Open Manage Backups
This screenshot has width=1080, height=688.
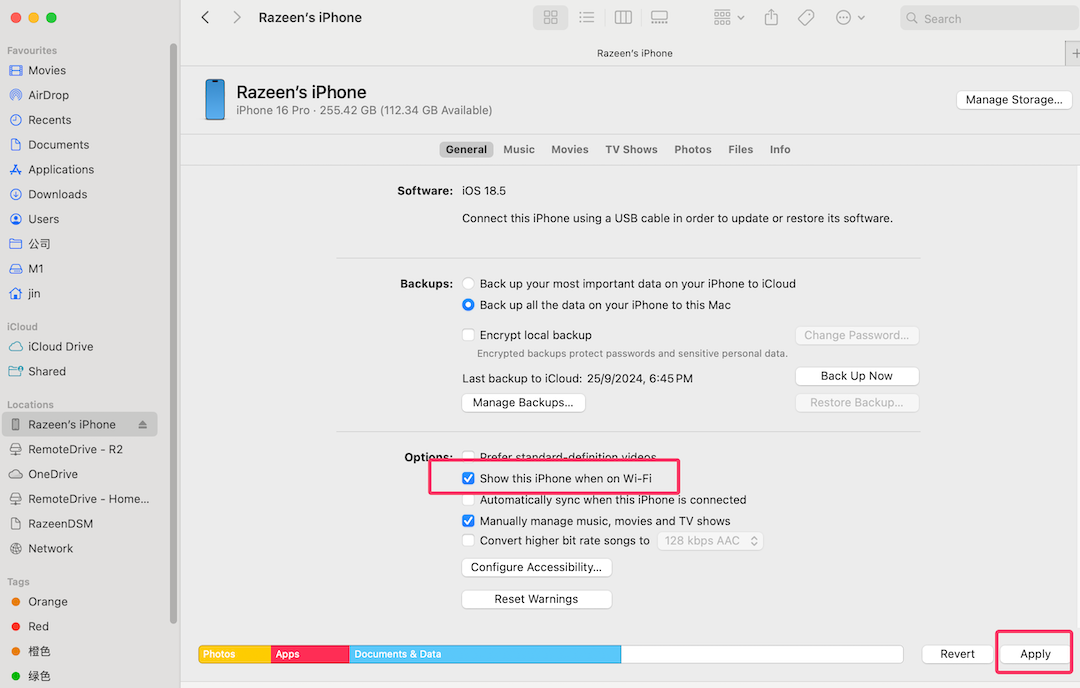coord(523,403)
